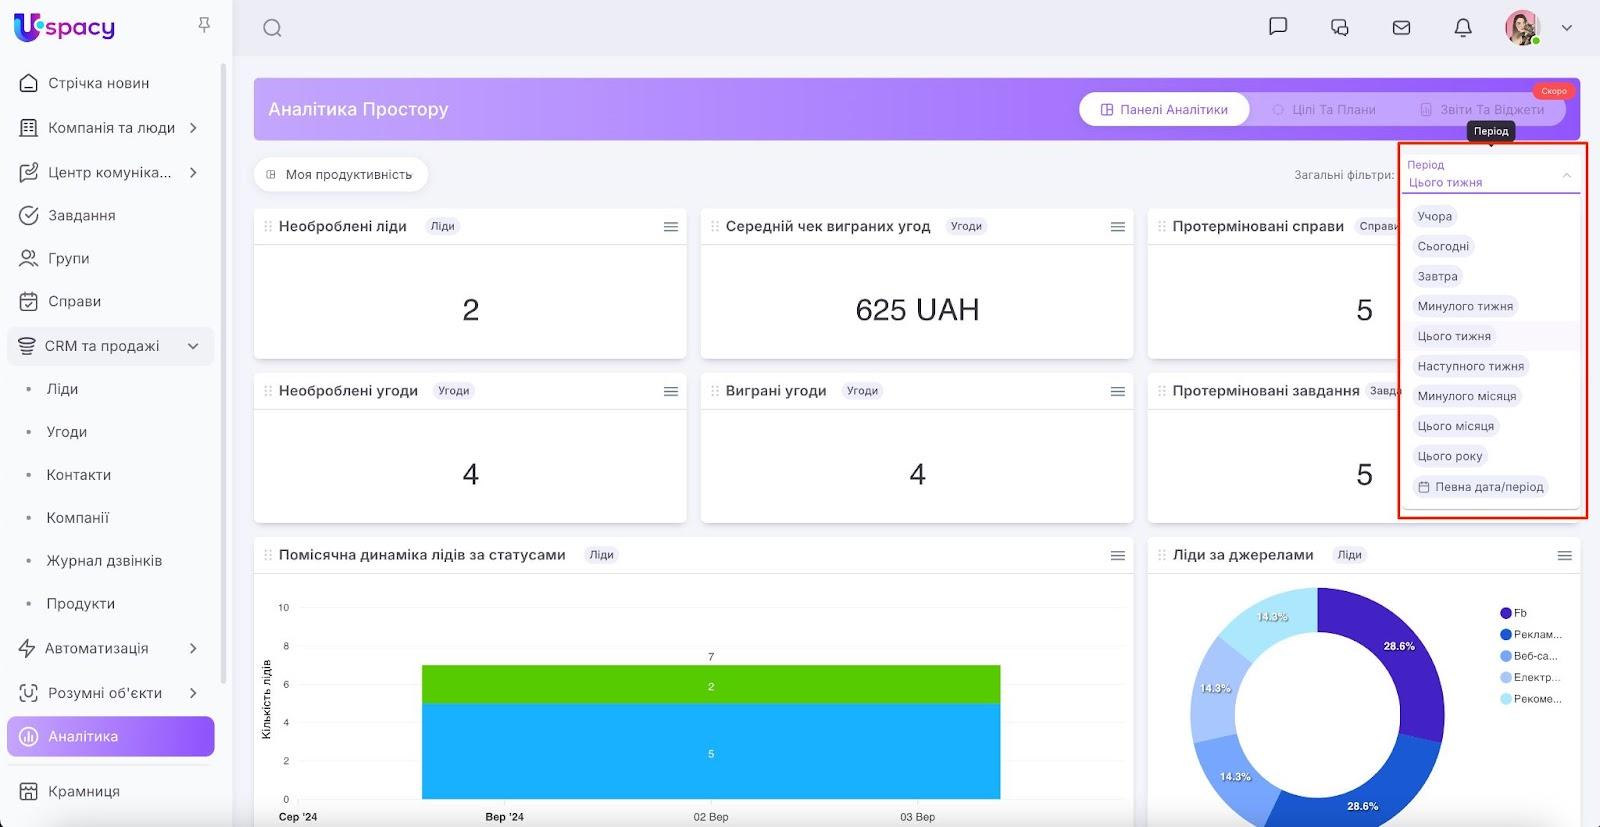Select Цього року period option

coord(1450,456)
